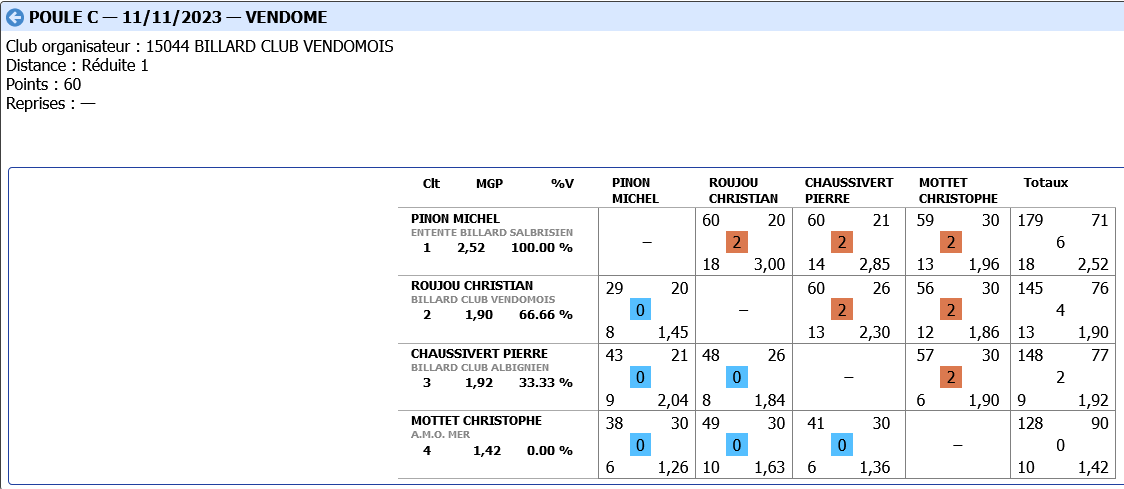1124x489 pixels.
Task: Select CHAUSSIVERT PIERRE player row name
Action: [479, 353]
